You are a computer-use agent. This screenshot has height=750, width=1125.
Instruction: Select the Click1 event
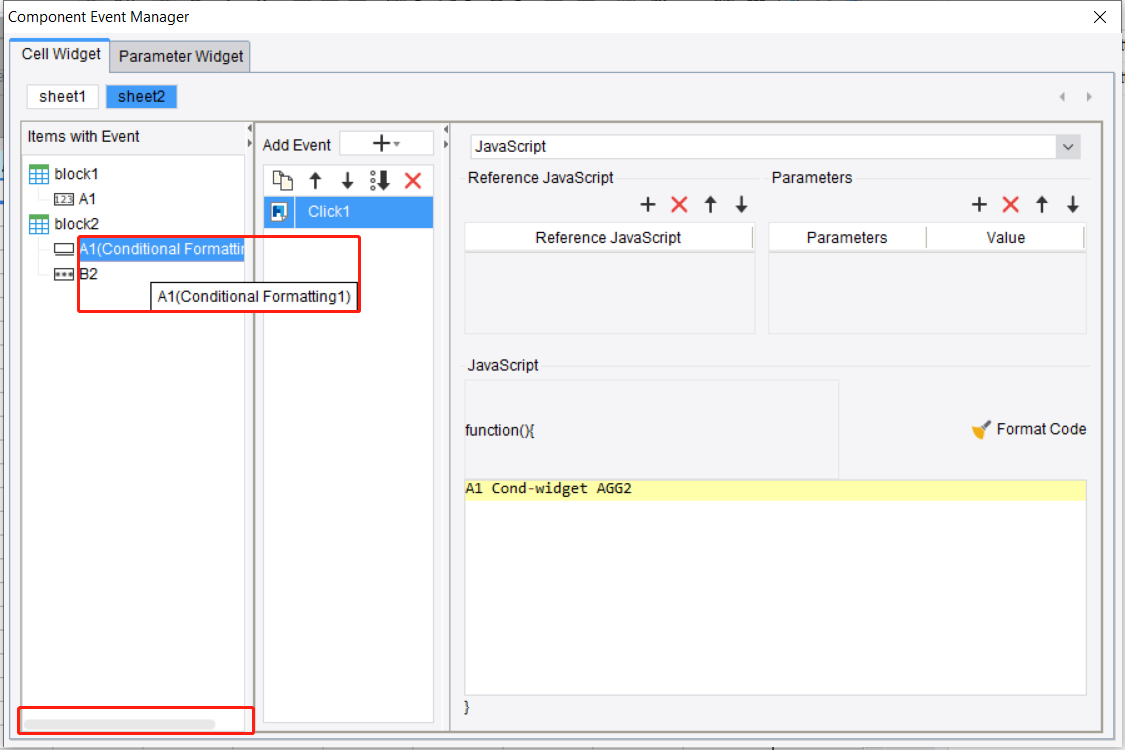coord(349,212)
